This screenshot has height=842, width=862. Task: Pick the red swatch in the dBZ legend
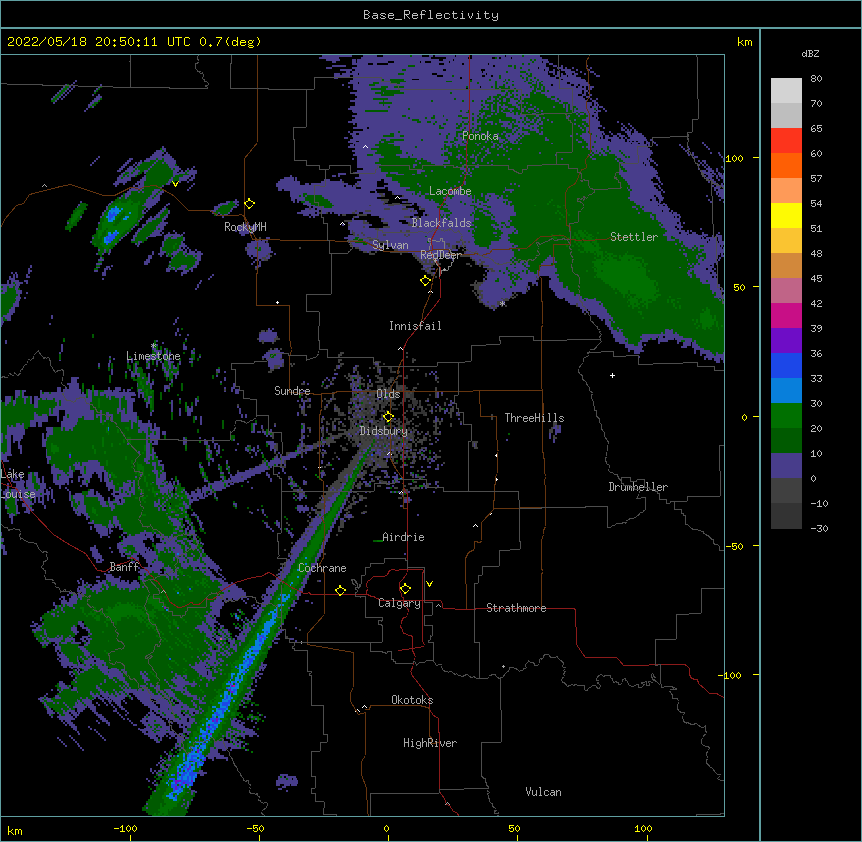click(786, 141)
